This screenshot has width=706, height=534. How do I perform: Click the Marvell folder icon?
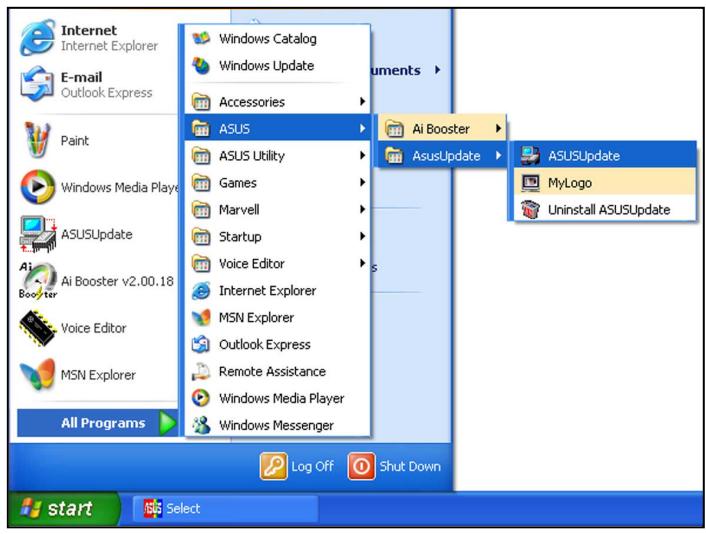point(201,210)
